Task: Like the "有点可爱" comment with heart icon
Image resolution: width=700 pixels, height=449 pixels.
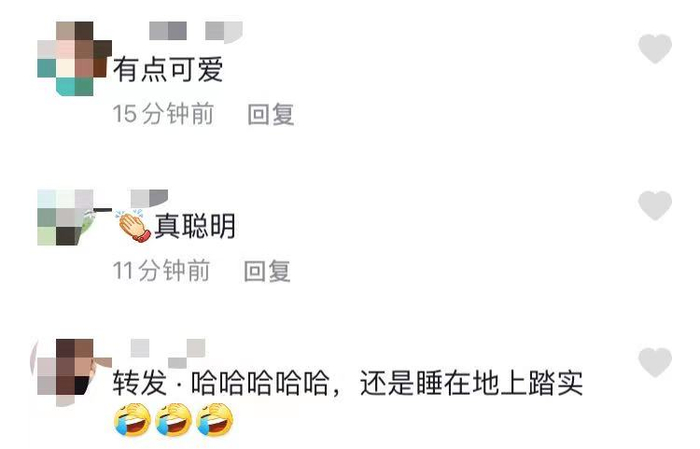Action: 655,48
